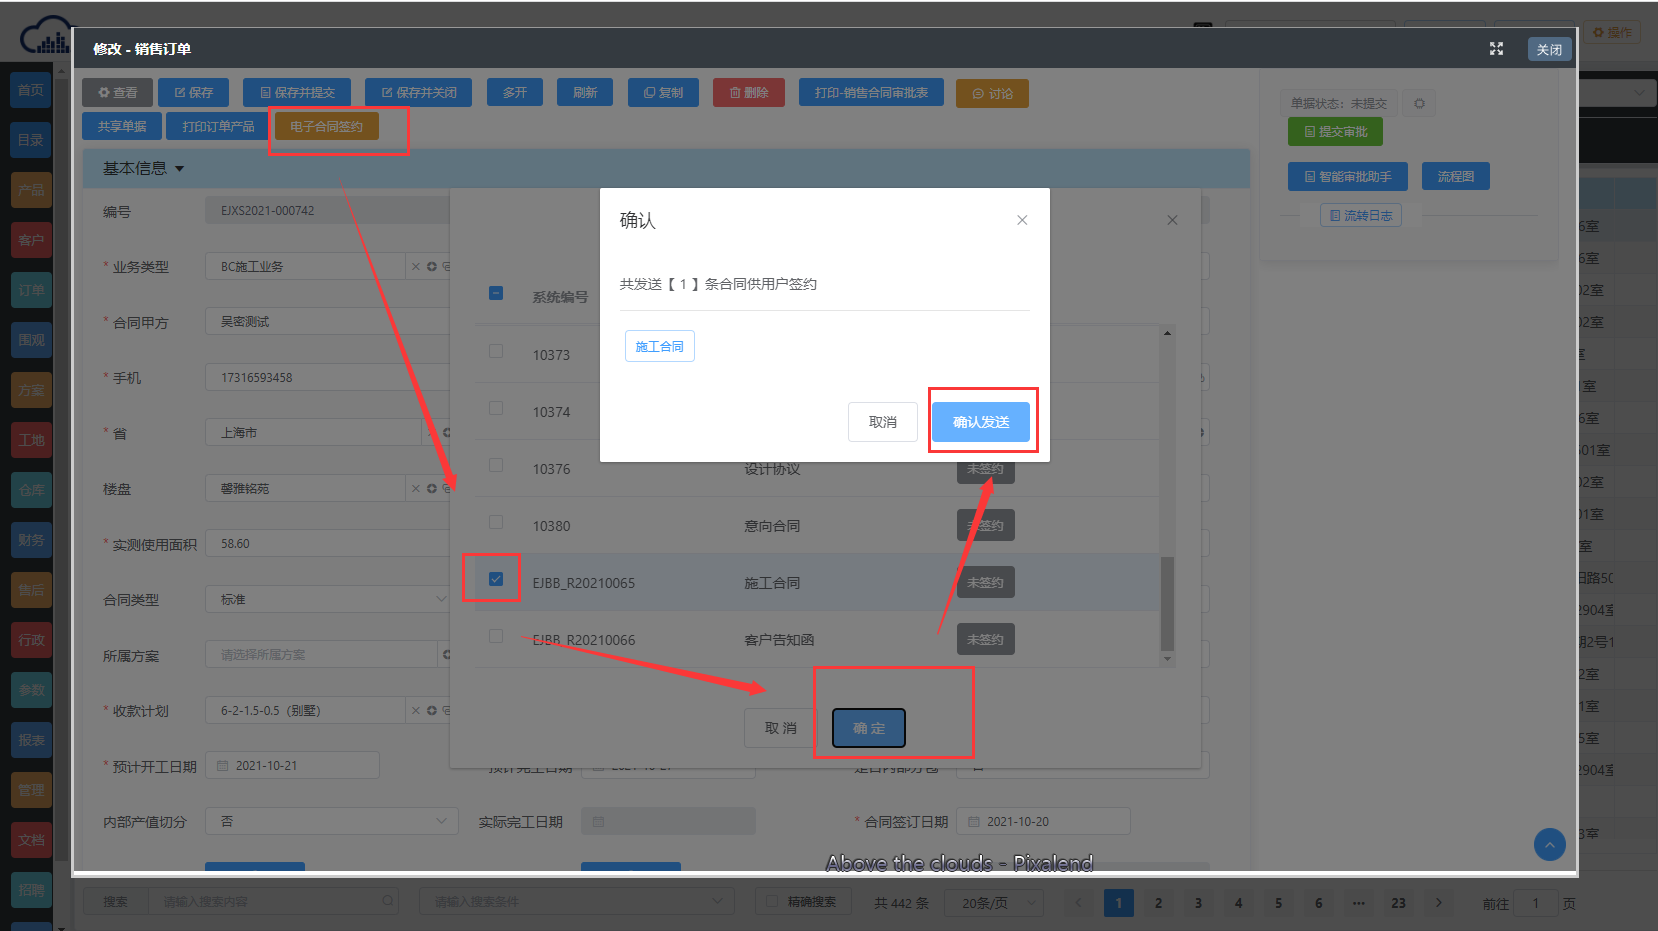Click the gear icon beside 单据状态
The image size is (1658, 931).
pyautogui.click(x=1419, y=103)
